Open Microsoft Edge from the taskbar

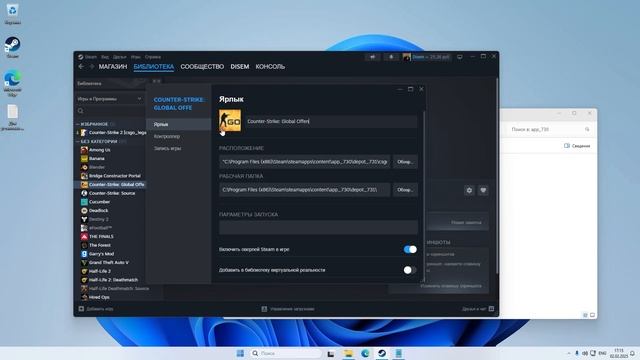(x=365, y=353)
